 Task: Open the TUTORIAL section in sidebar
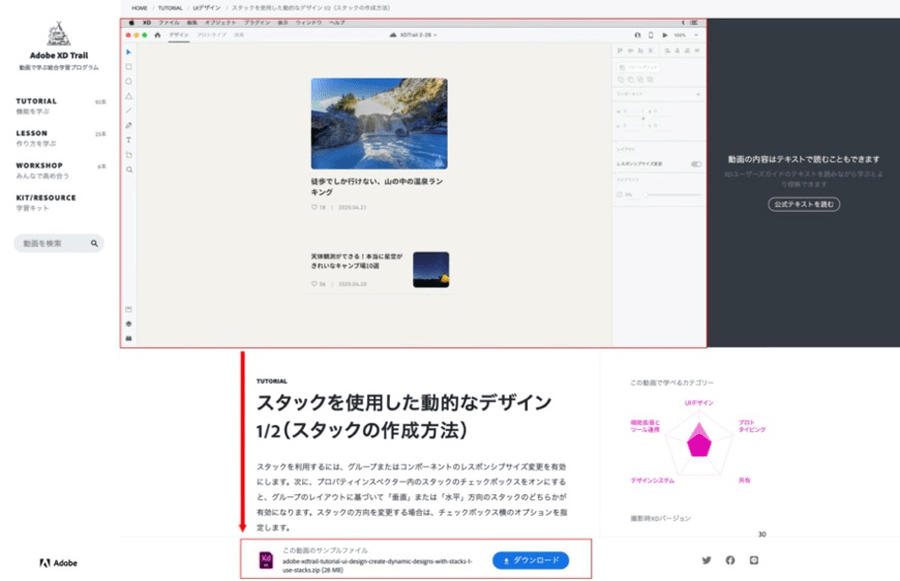tap(60, 106)
